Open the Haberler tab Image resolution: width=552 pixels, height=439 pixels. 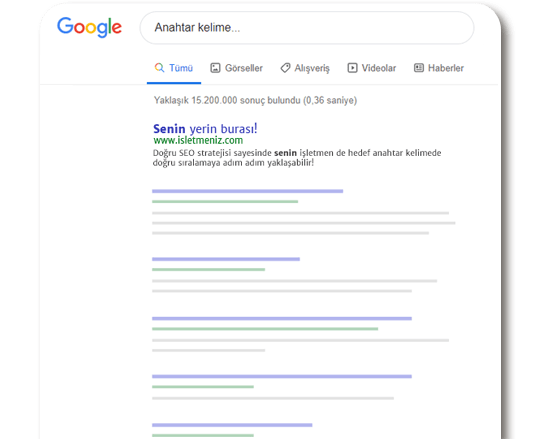pyautogui.click(x=439, y=68)
